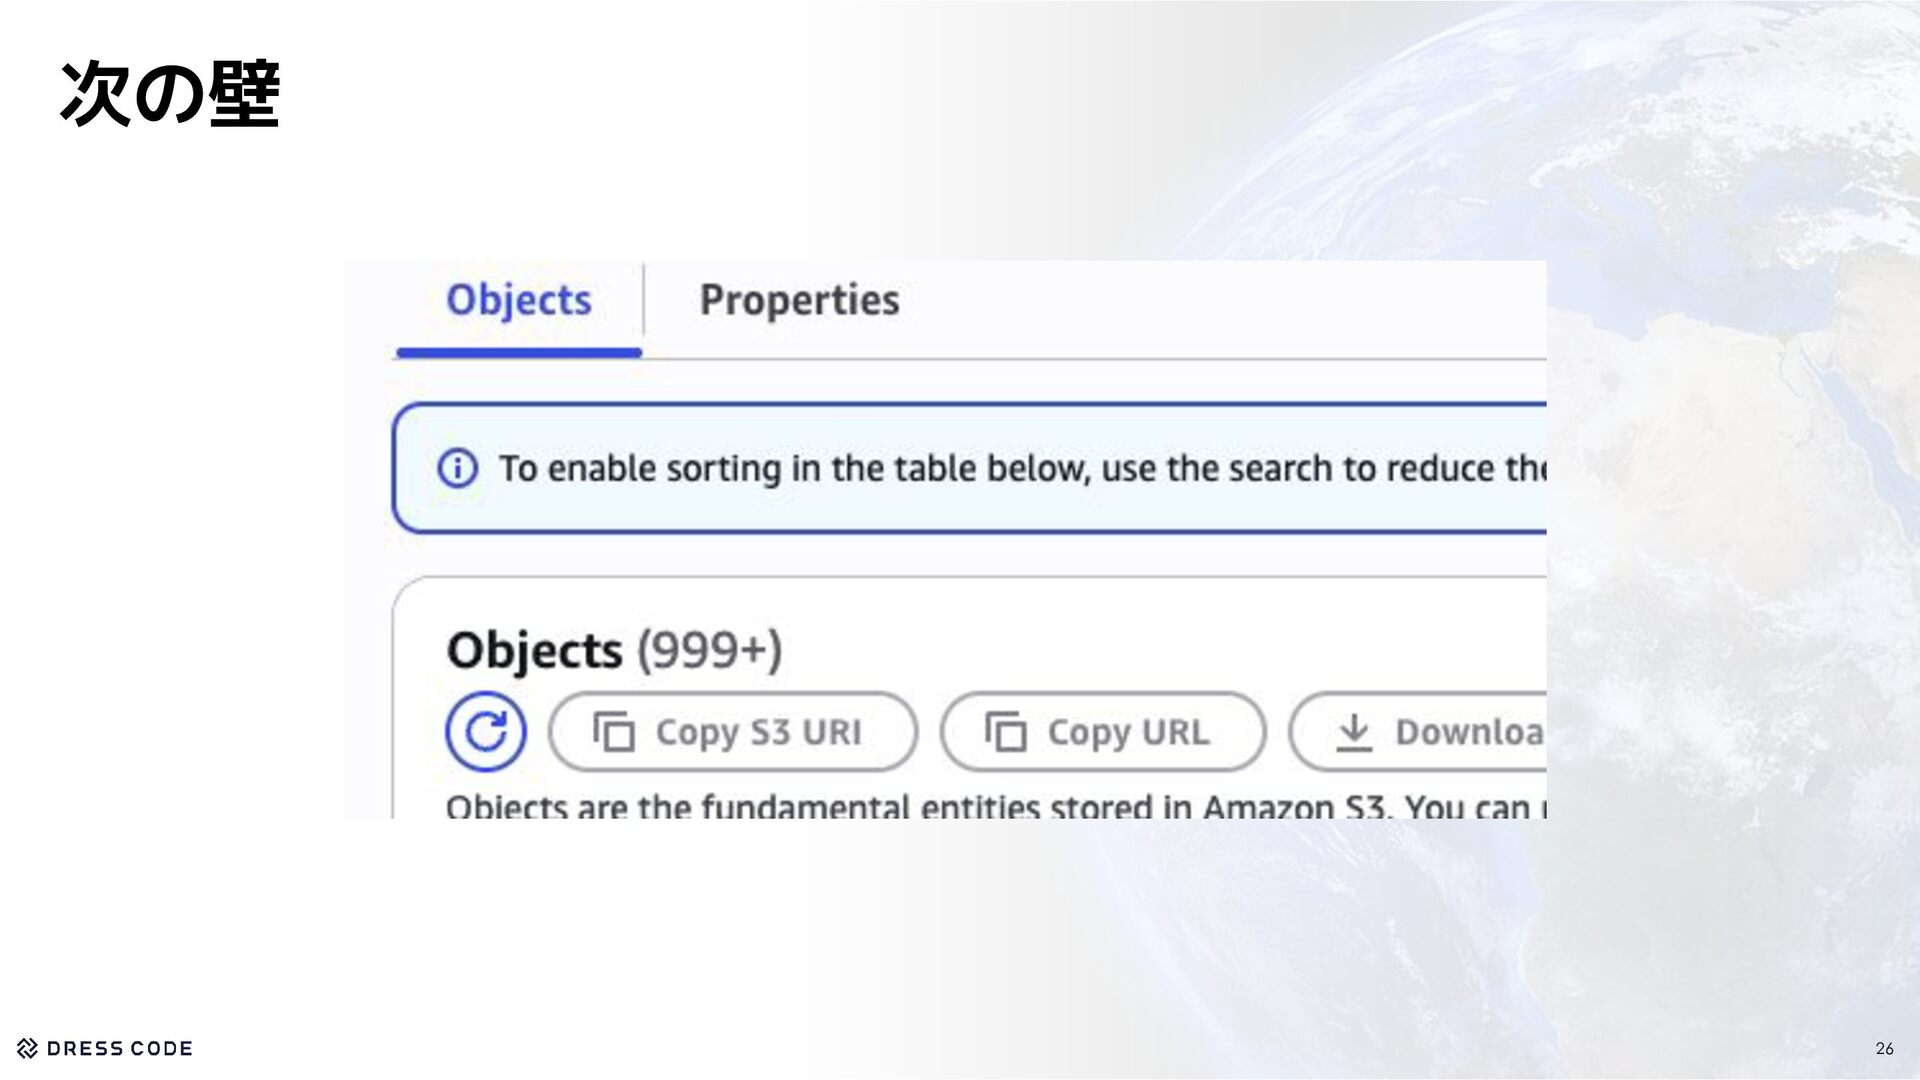The width and height of the screenshot is (1920, 1080).
Task: Click the bold Objects section heading
Action: coord(534,651)
